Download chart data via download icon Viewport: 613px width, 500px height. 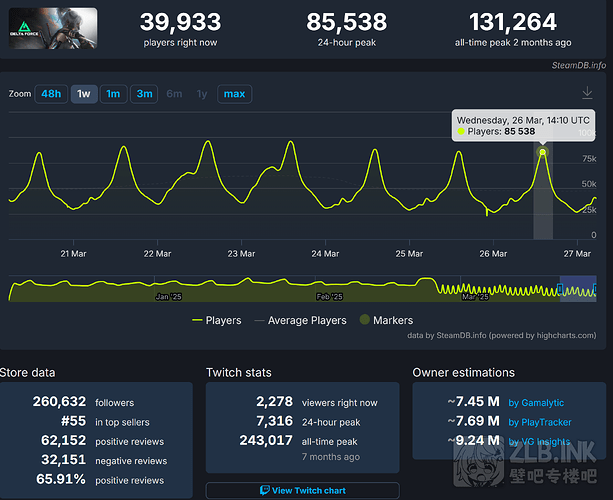tap(587, 93)
